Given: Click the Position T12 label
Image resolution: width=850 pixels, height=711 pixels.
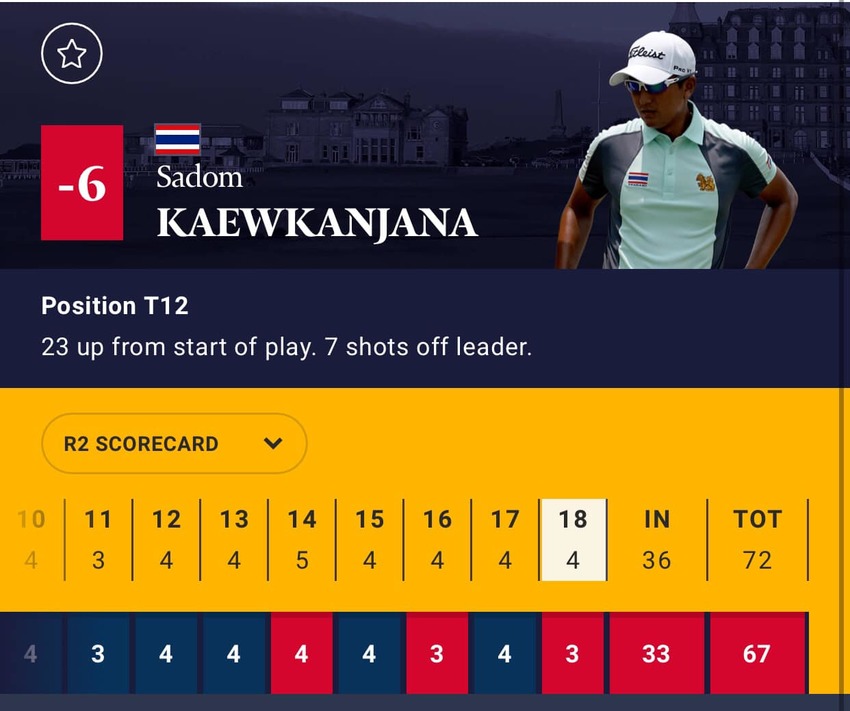Looking at the screenshot, I should click(x=113, y=306).
